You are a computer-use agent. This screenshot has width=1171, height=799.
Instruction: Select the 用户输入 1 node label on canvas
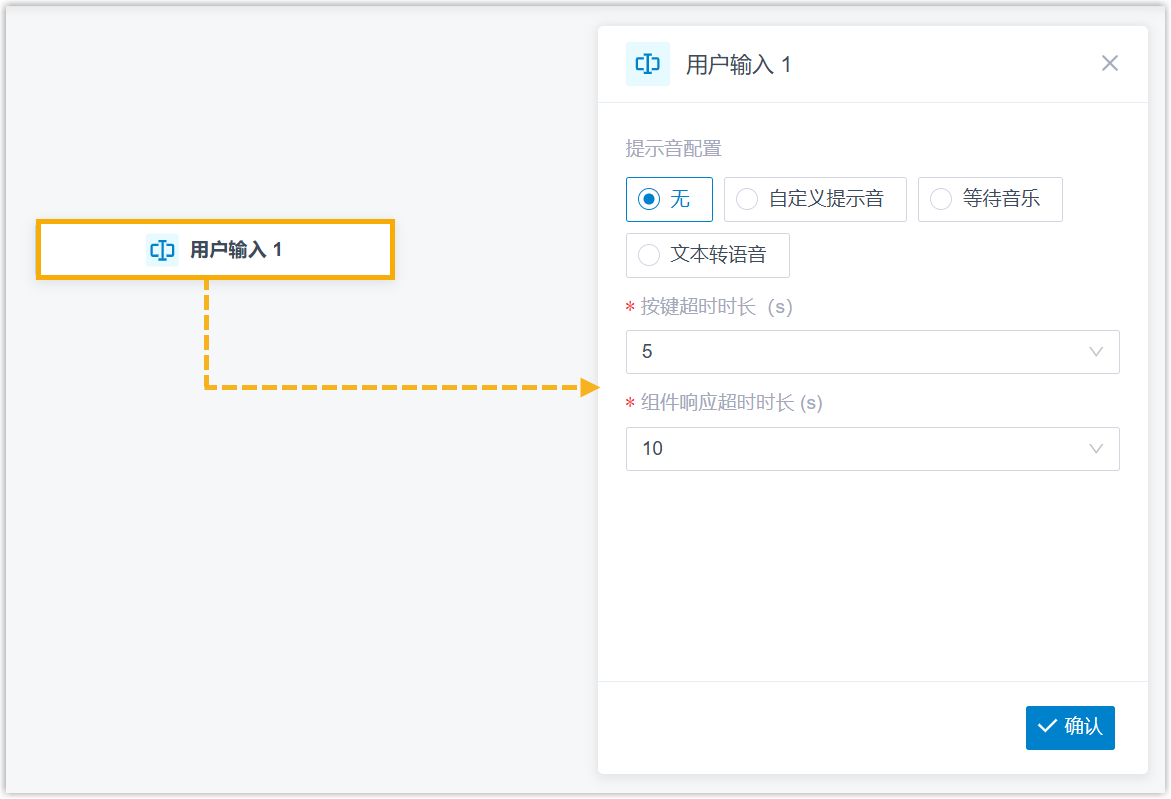pyautogui.click(x=236, y=250)
